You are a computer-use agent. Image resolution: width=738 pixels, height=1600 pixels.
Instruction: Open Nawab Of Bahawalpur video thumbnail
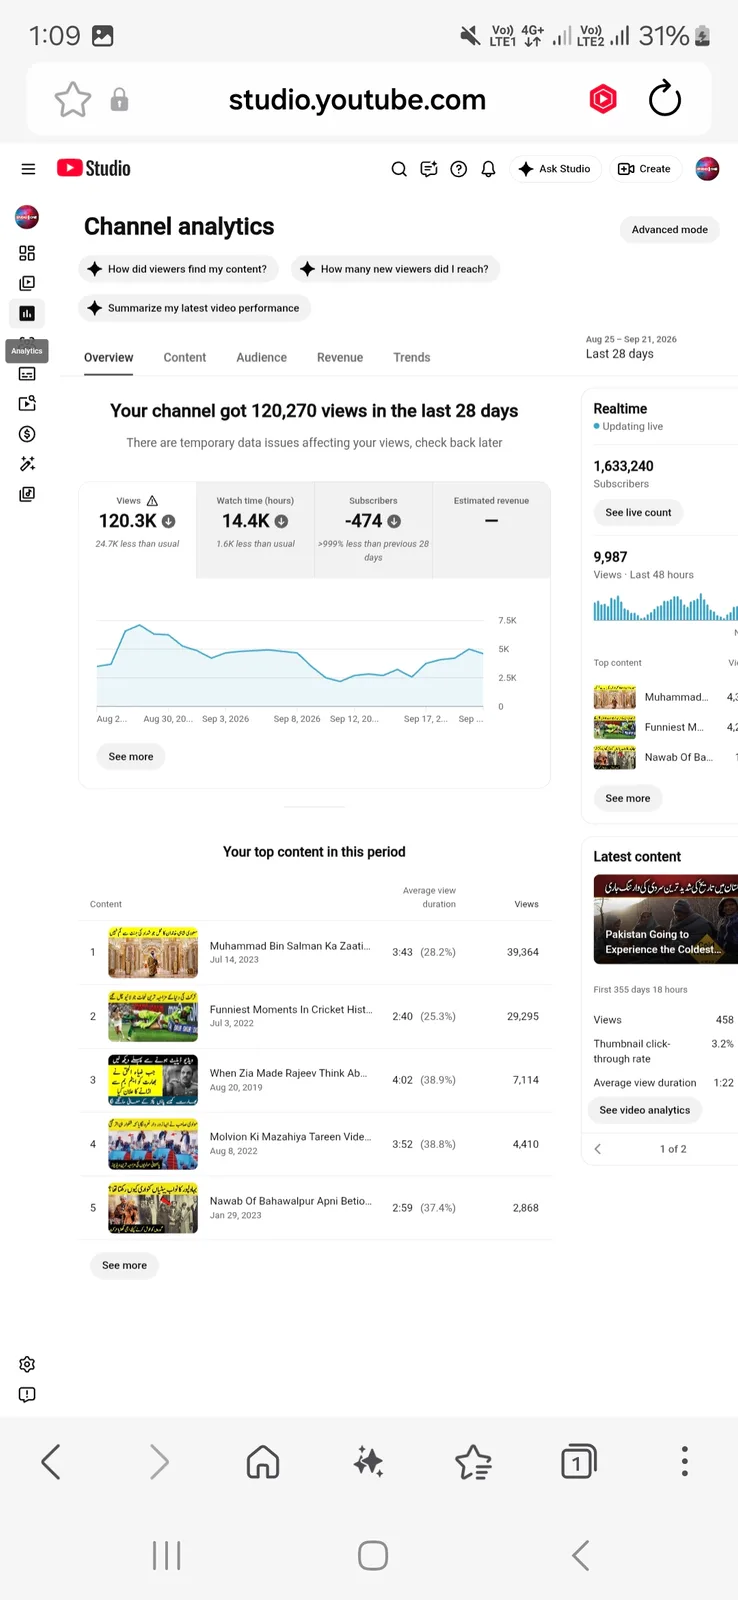[x=153, y=1208]
